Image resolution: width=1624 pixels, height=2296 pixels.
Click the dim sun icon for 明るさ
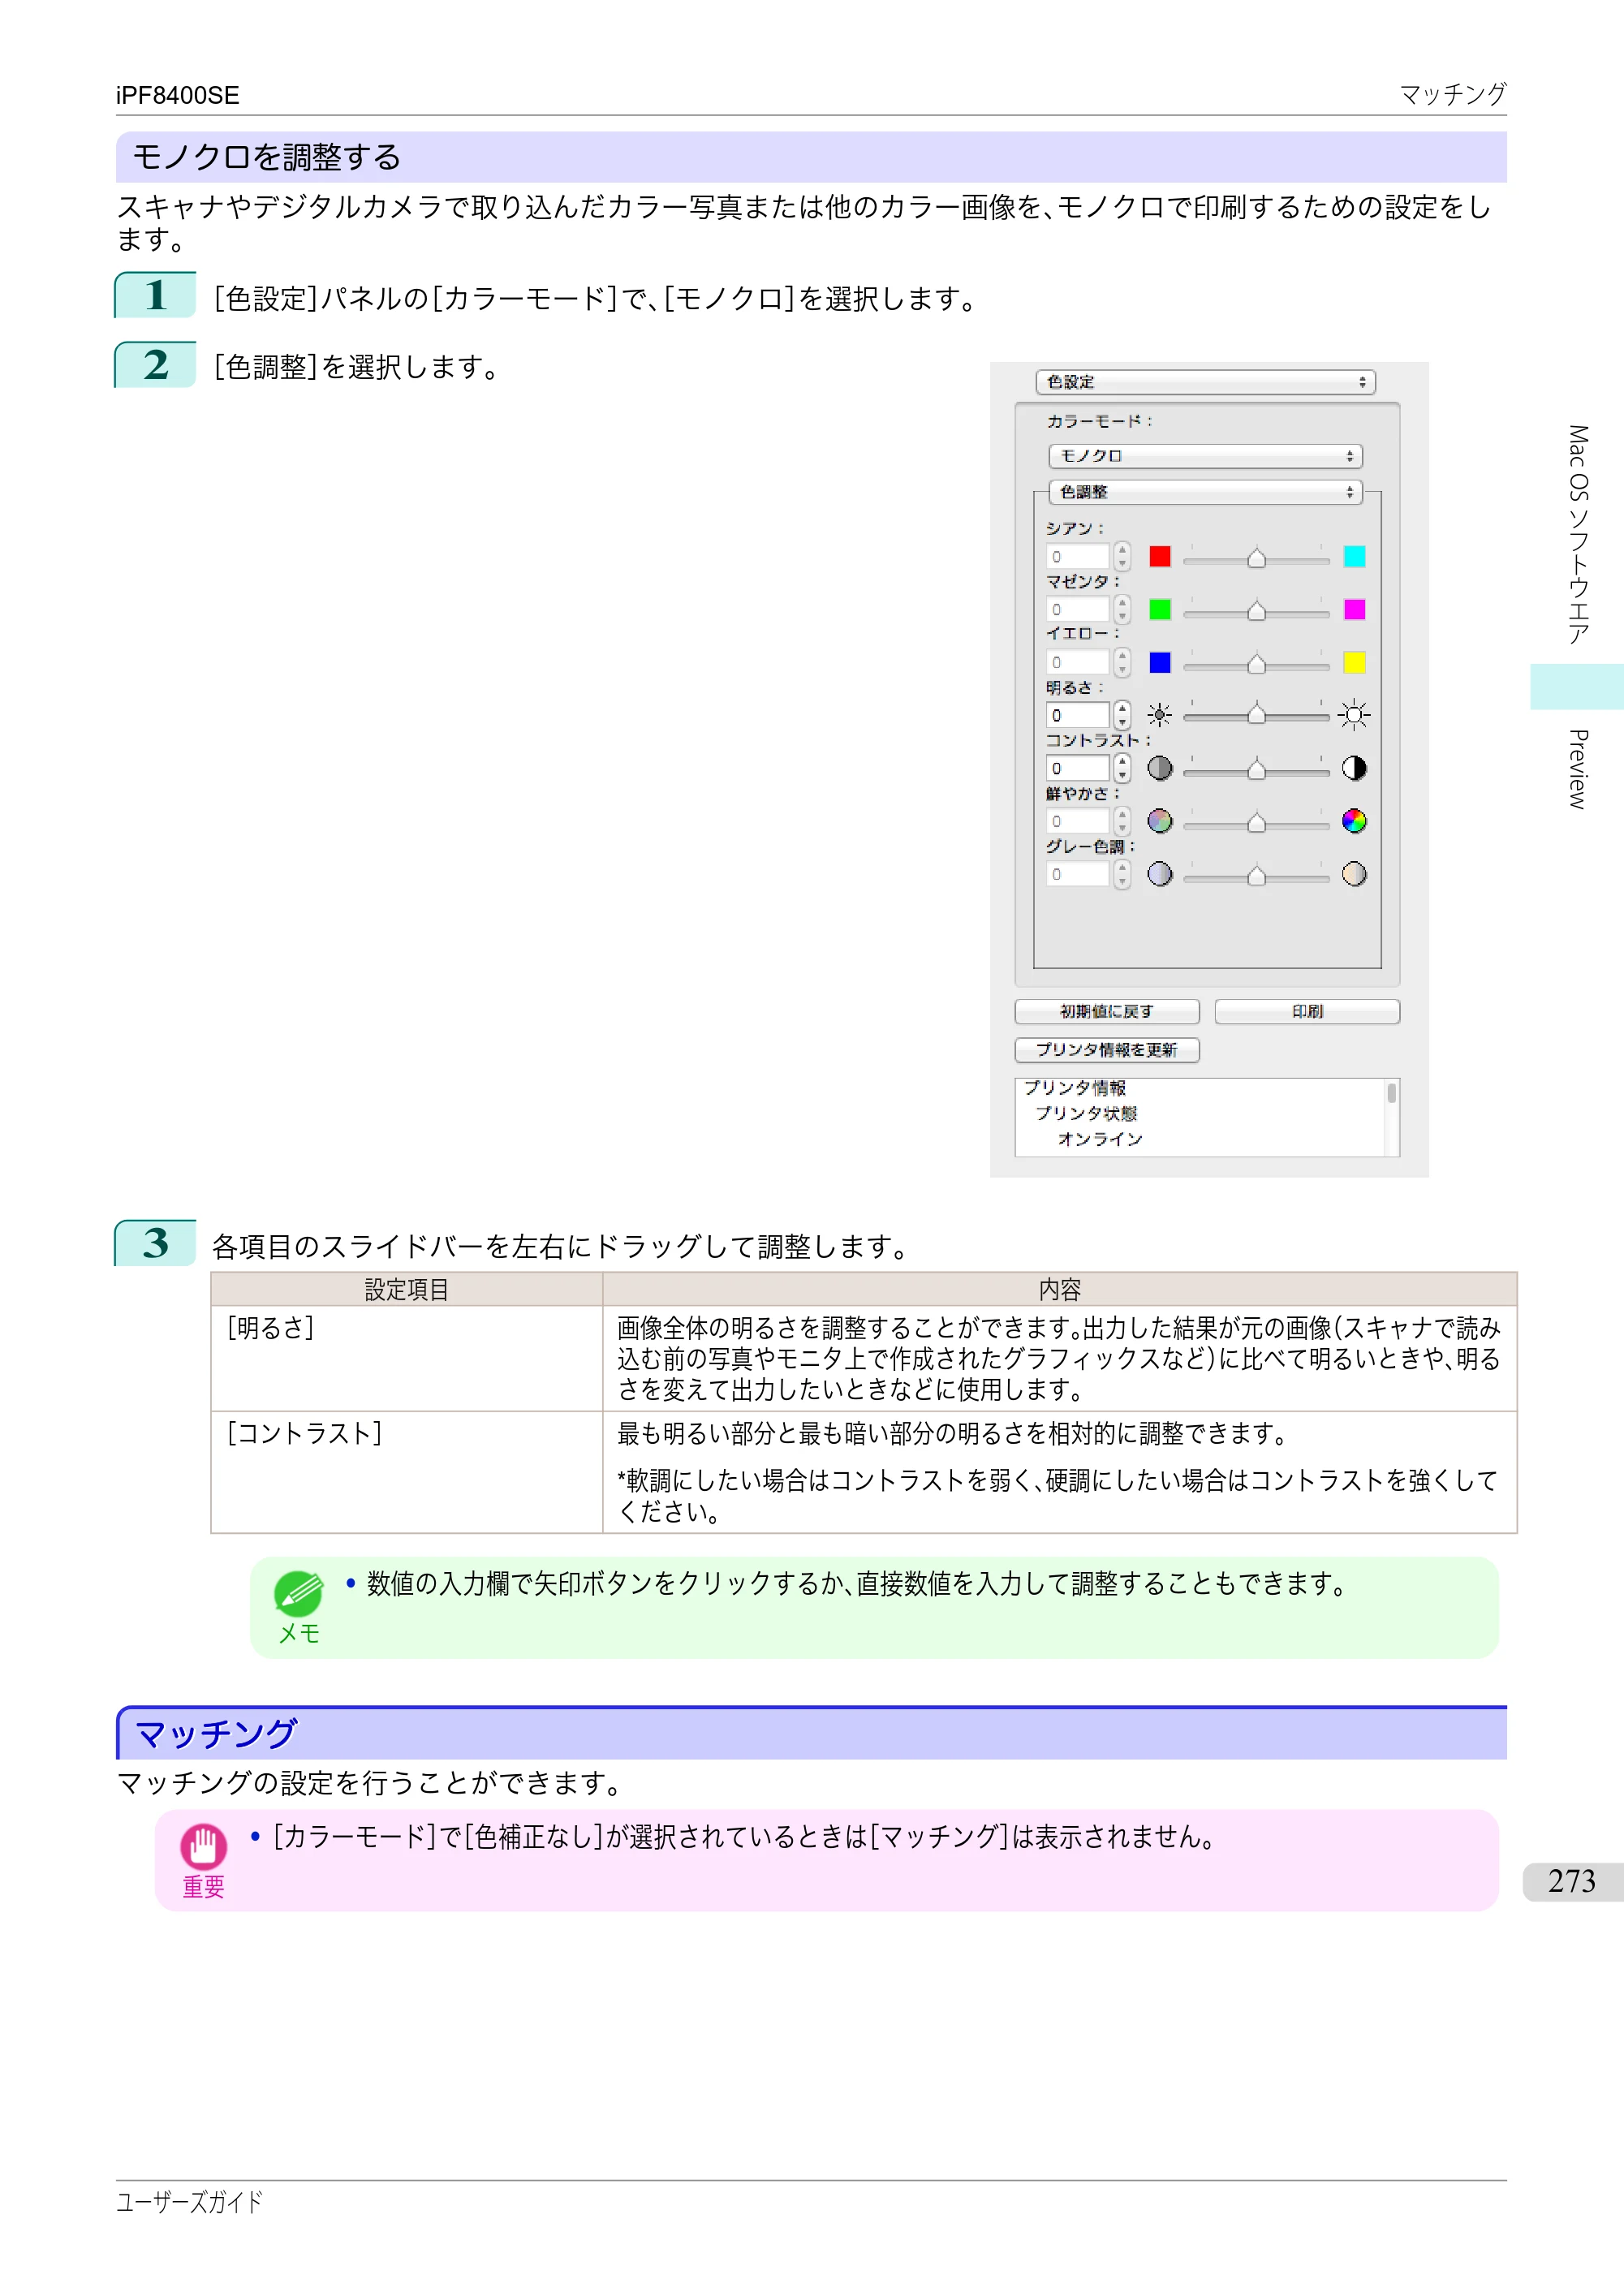[x=1160, y=715]
